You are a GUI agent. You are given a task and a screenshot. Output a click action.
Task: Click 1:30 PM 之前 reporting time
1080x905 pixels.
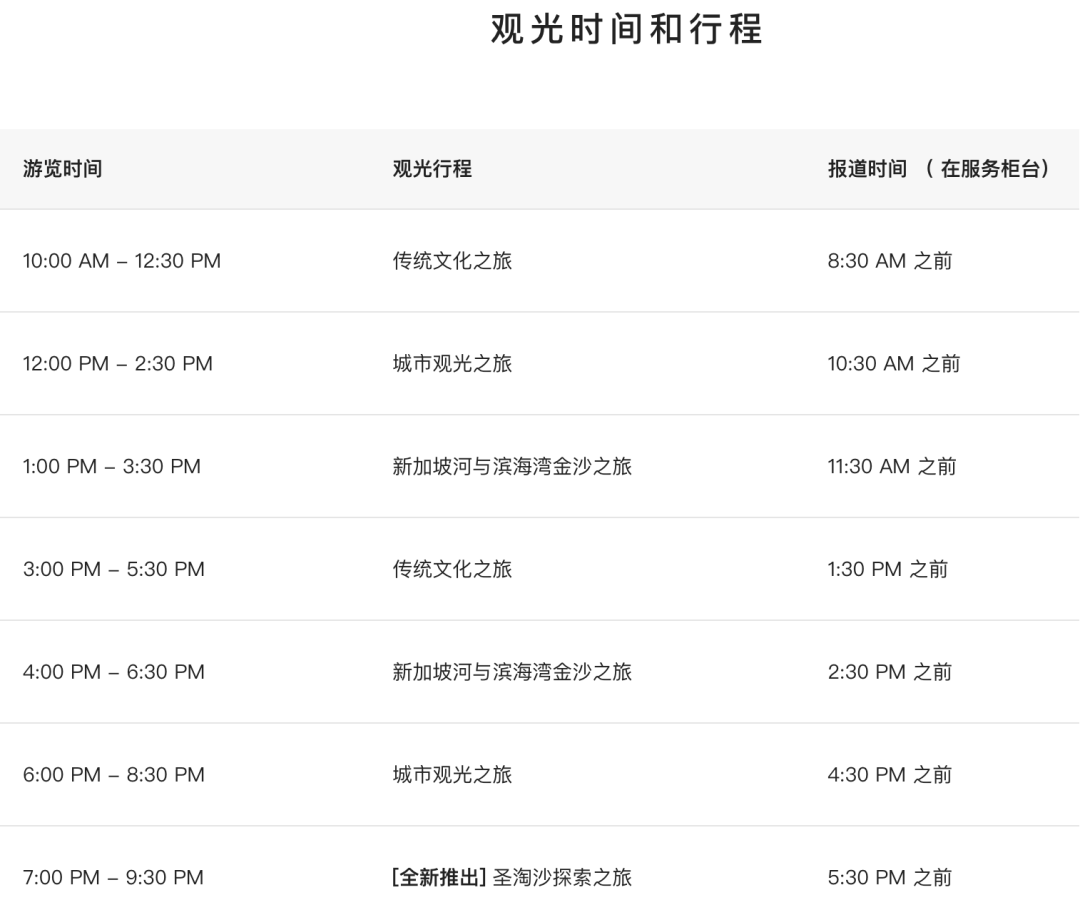(888, 569)
